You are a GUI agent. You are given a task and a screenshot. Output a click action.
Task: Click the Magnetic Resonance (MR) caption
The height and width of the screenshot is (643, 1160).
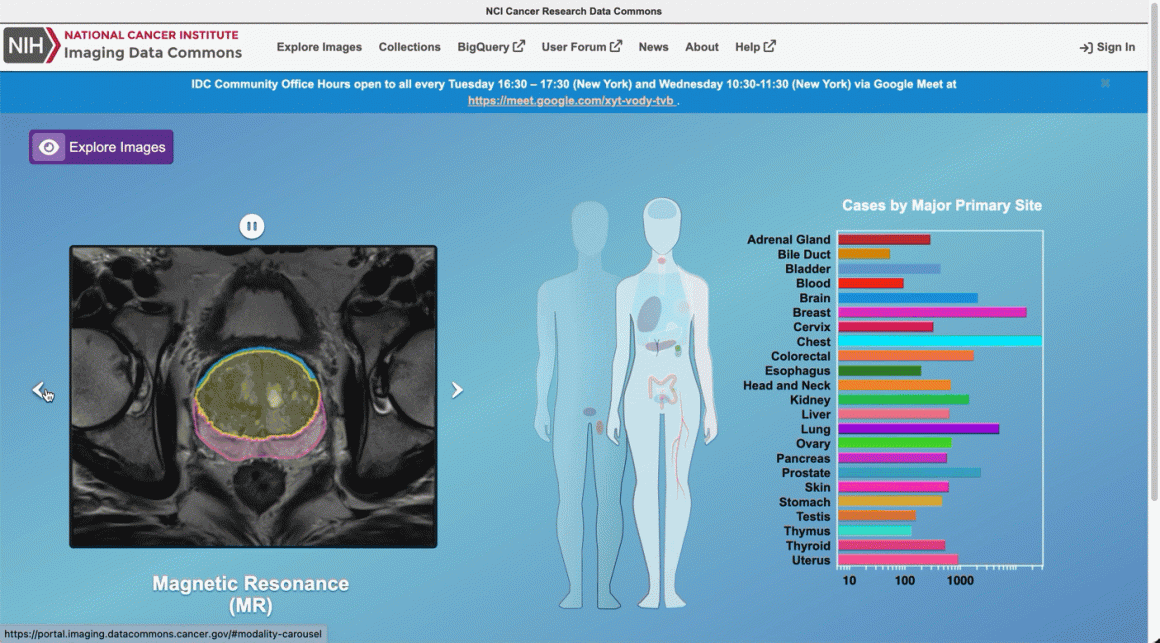pyautogui.click(x=251, y=595)
